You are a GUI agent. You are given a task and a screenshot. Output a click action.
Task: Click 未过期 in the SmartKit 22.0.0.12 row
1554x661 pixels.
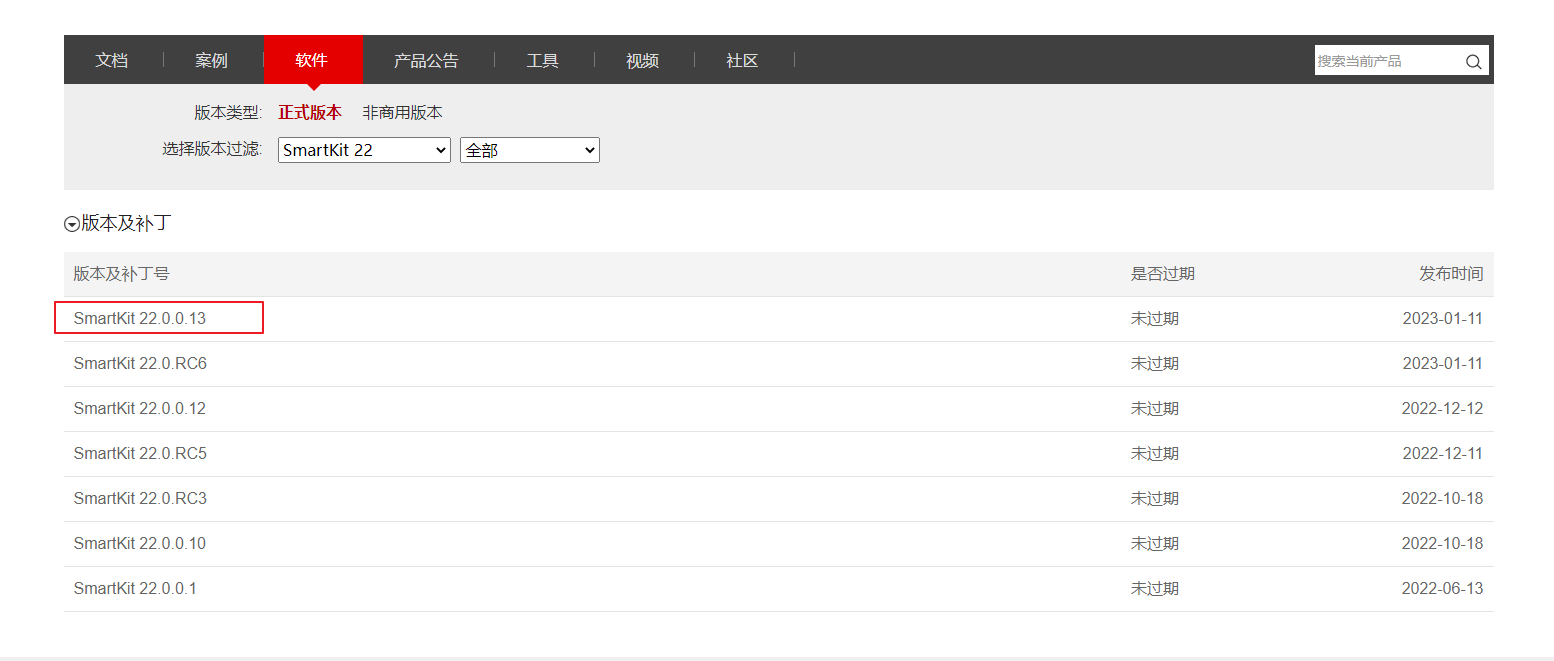click(1155, 409)
